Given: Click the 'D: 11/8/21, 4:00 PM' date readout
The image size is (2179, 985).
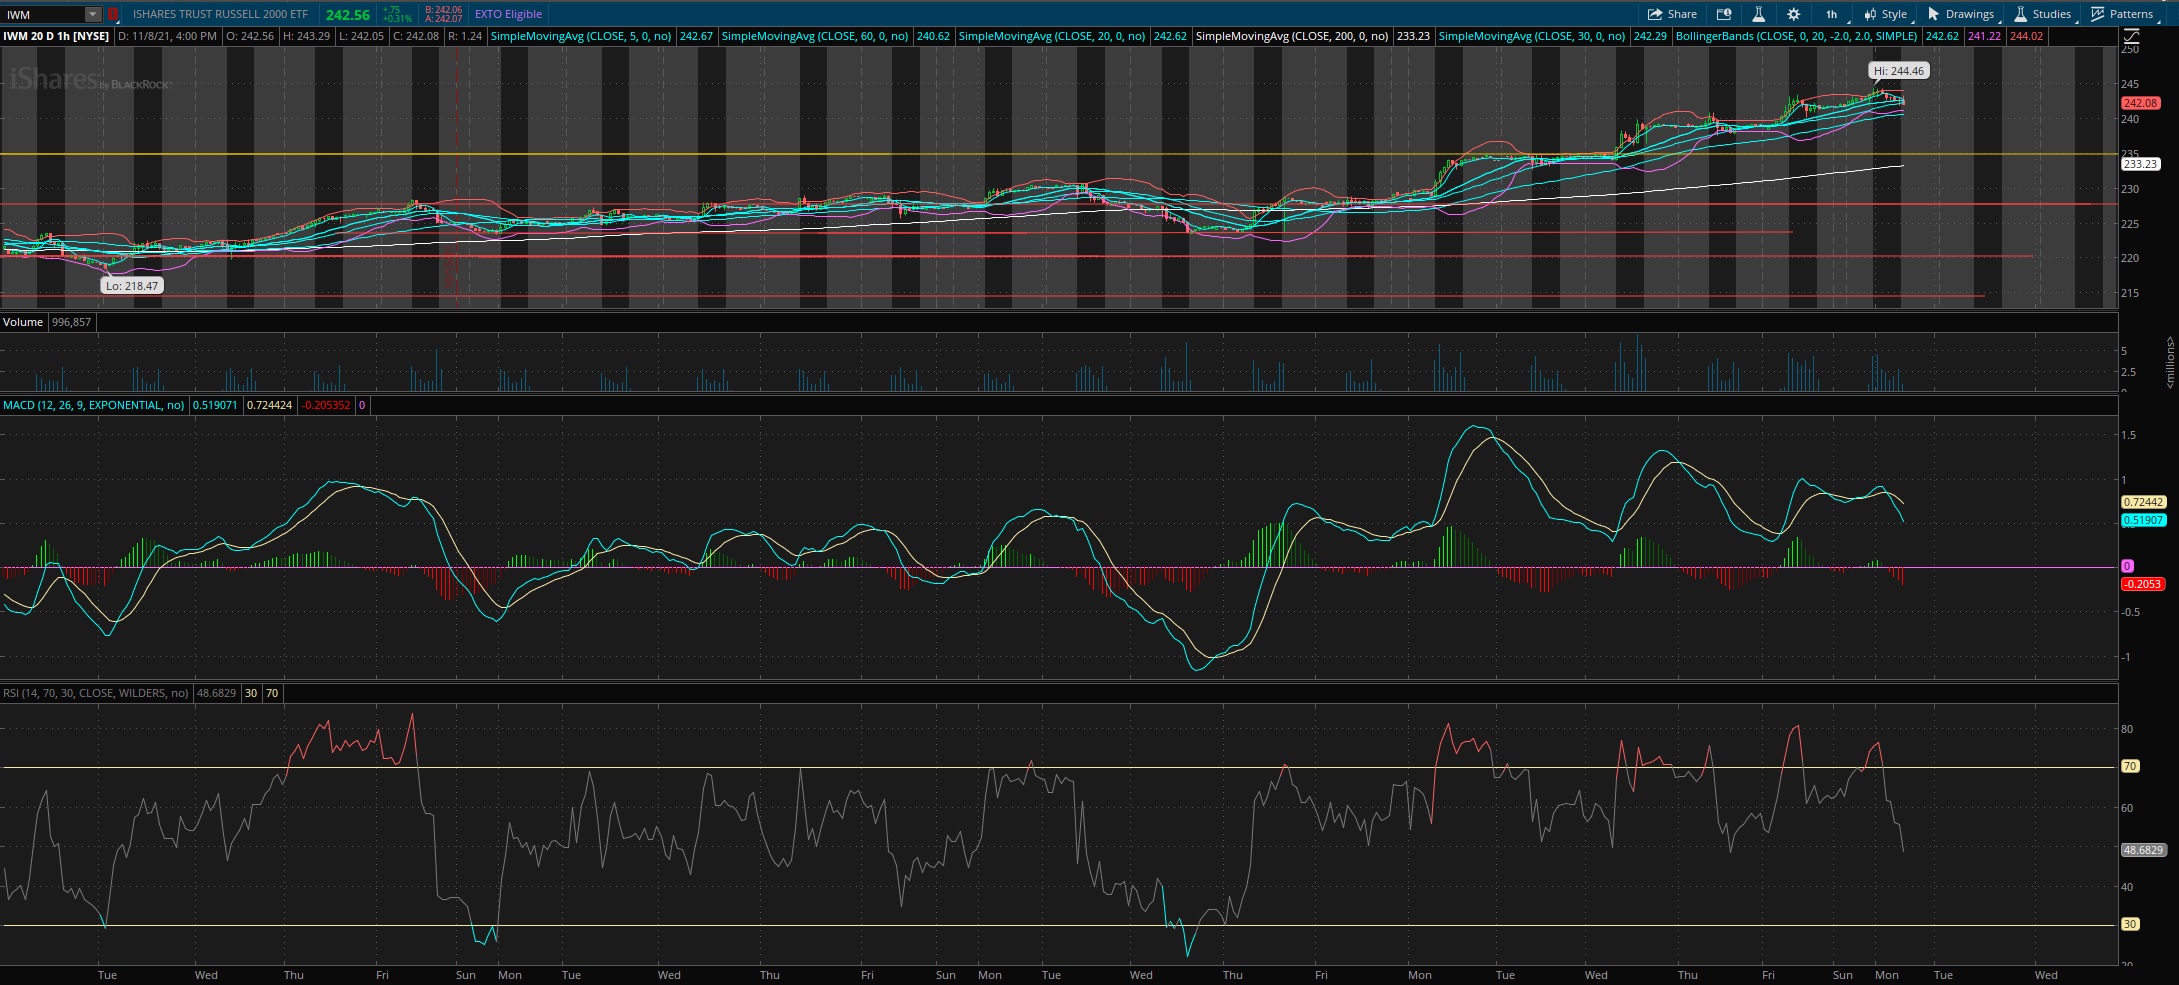Looking at the screenshot, I should tap(167, 36).
